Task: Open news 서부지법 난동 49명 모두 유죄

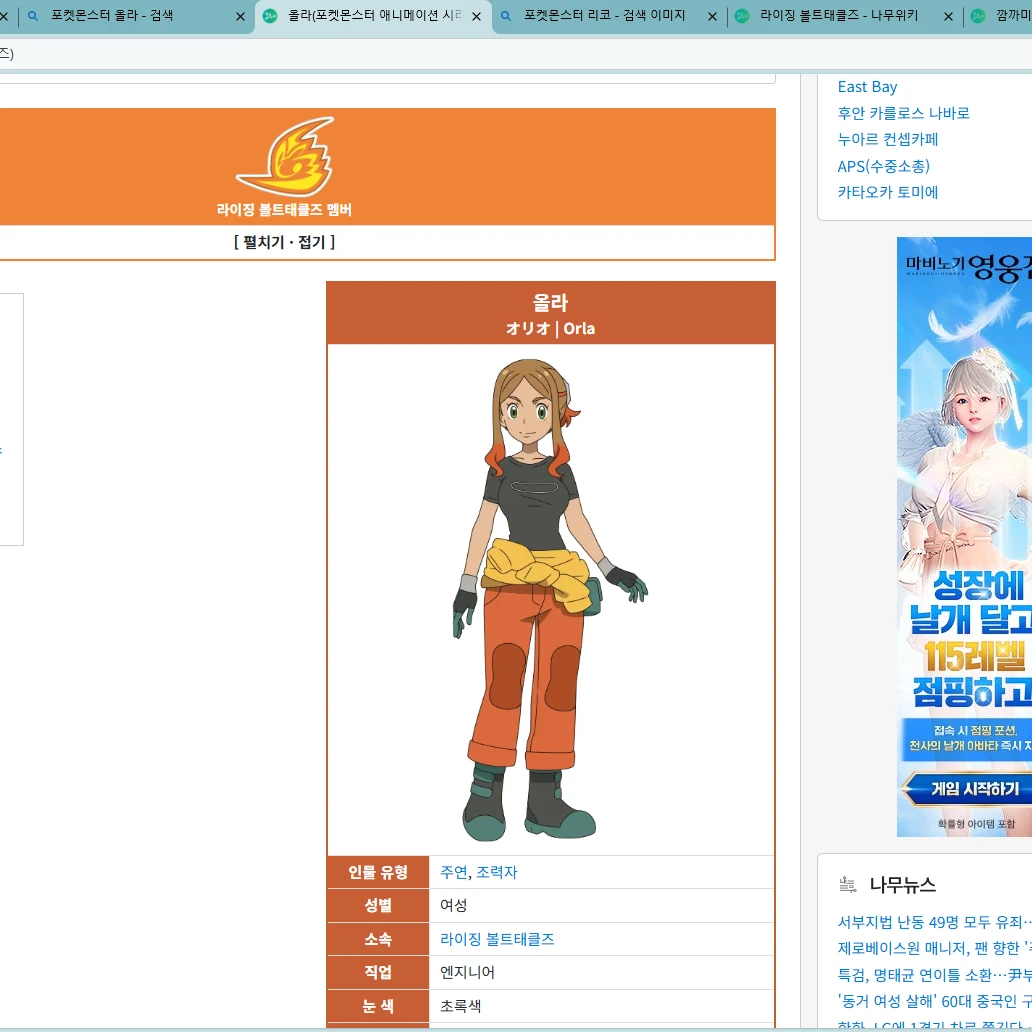Action: point(935,922)
